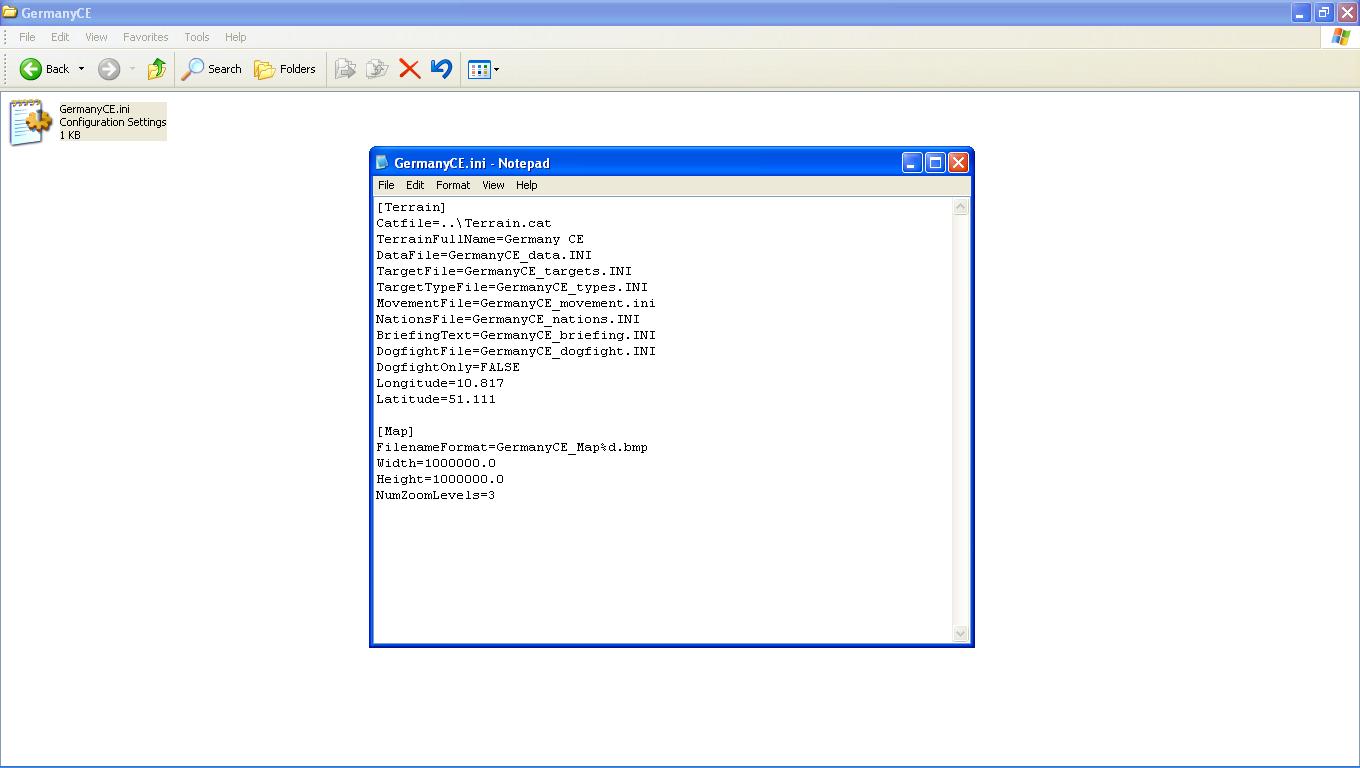Open the Favorites menu
Screen dimensions: 1360x768
145,37
